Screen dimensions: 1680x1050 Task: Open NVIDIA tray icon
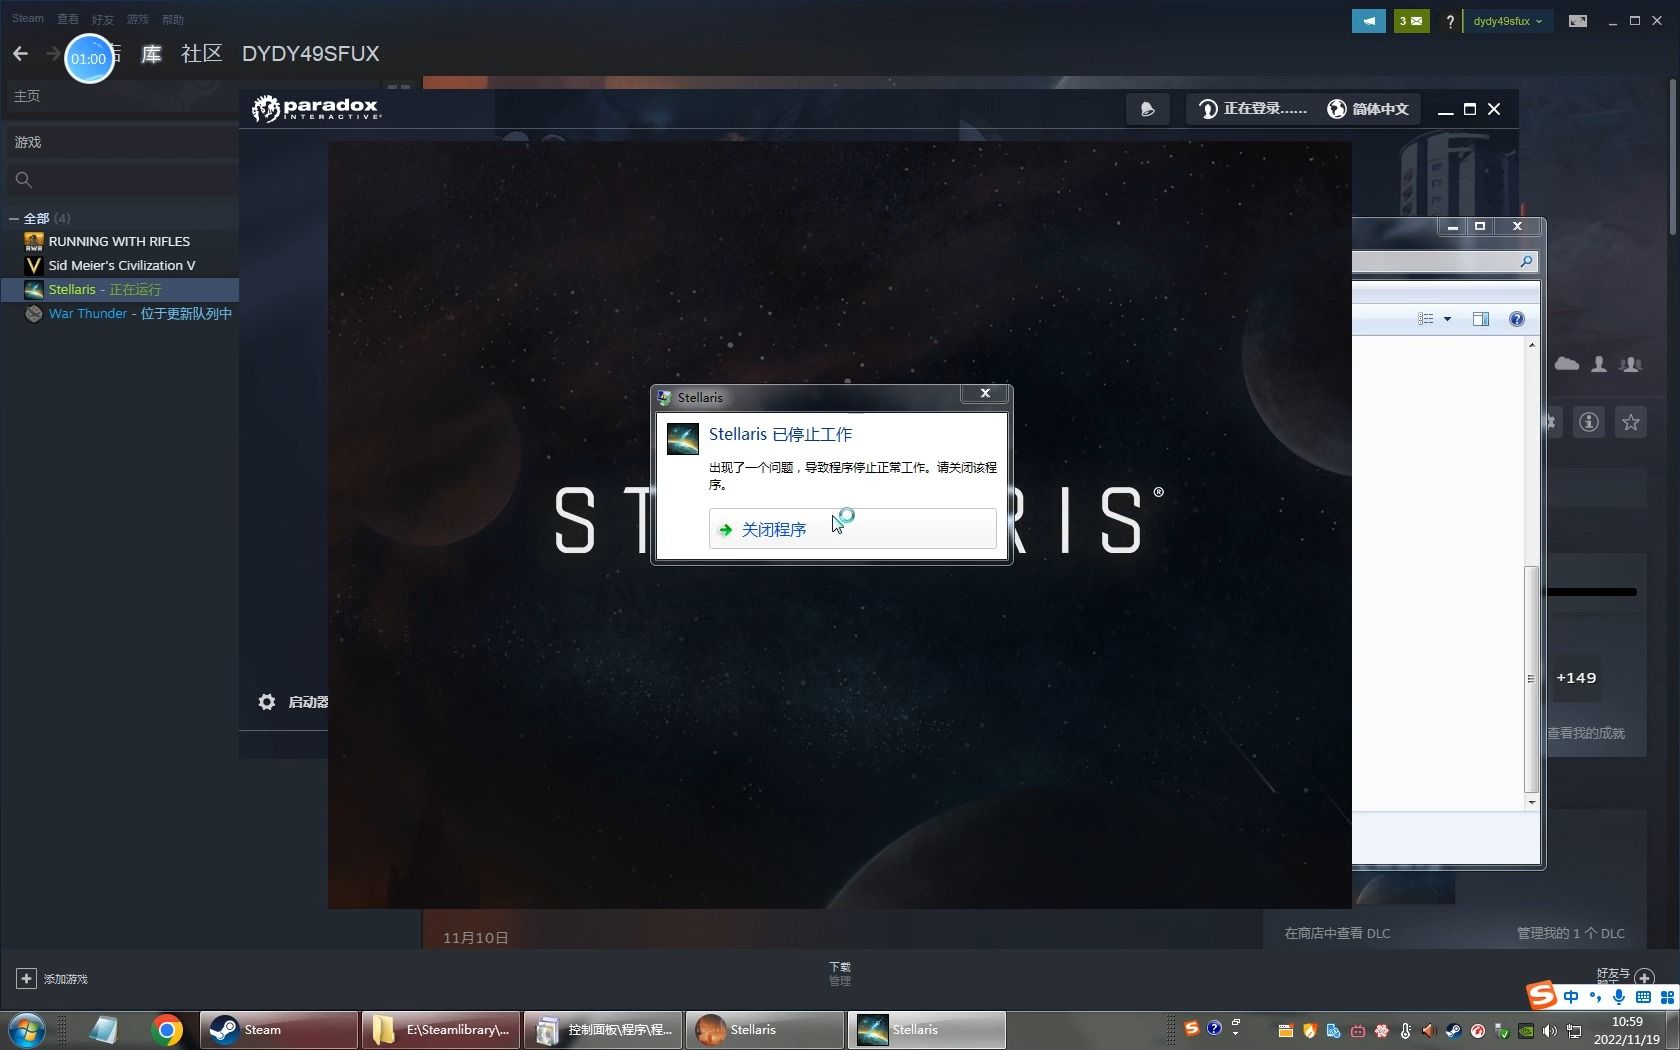[x=1526, y=1031]
